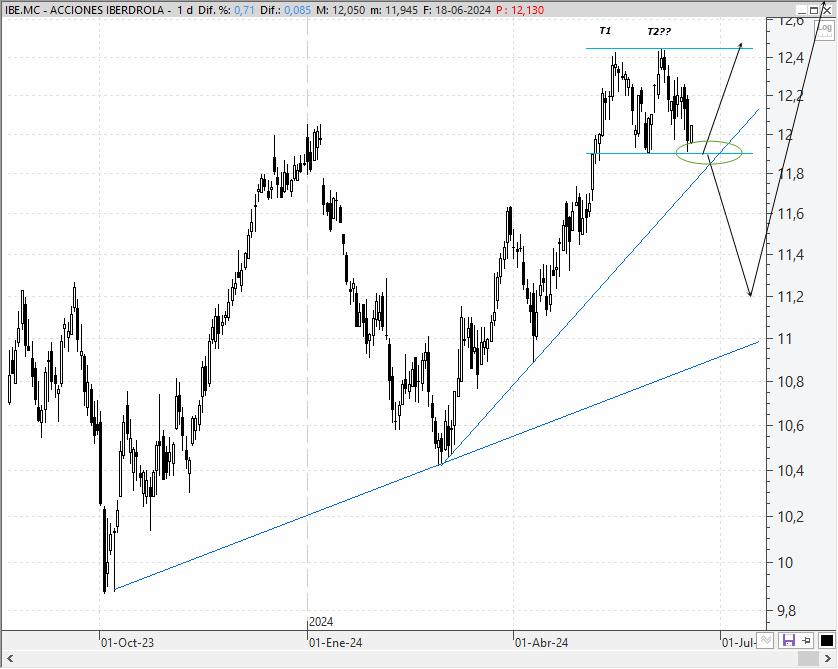Click the '11,2' price axis label
The image size is (838, 669).
point(791,297)
